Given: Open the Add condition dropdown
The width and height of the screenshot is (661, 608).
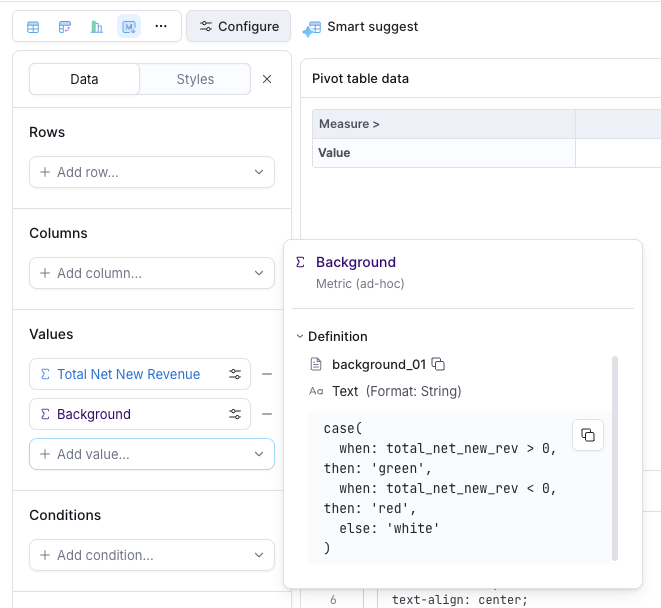Looking at the screenshot, I should [x=152, y=555].
